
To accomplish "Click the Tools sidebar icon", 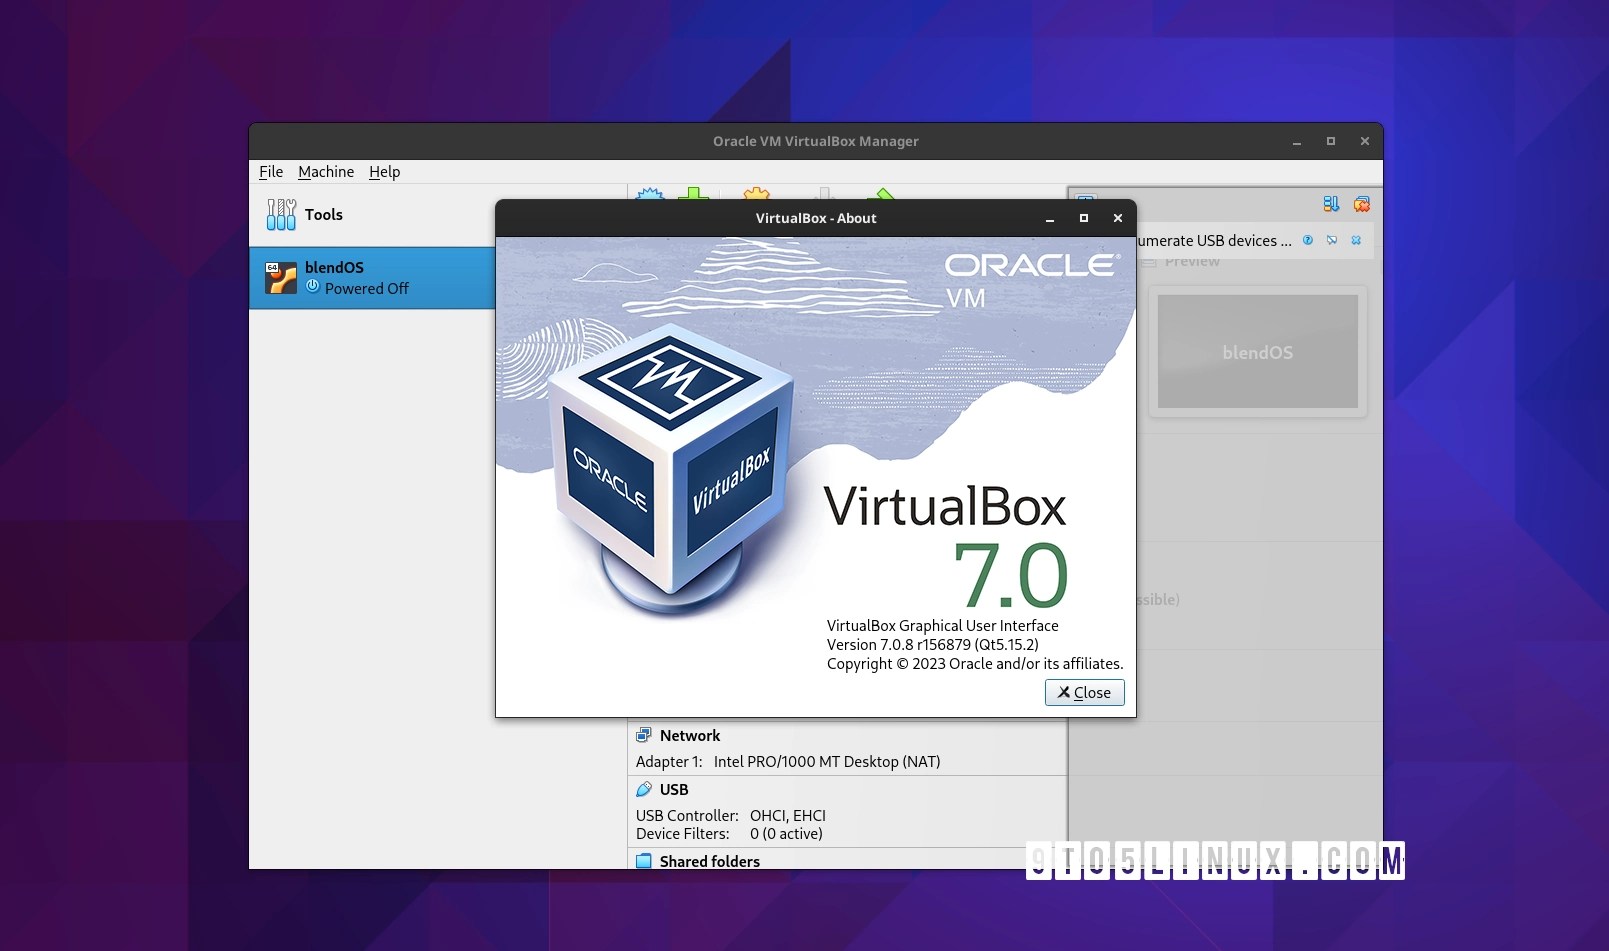I will pyautogui.click(x=280, y=214).
